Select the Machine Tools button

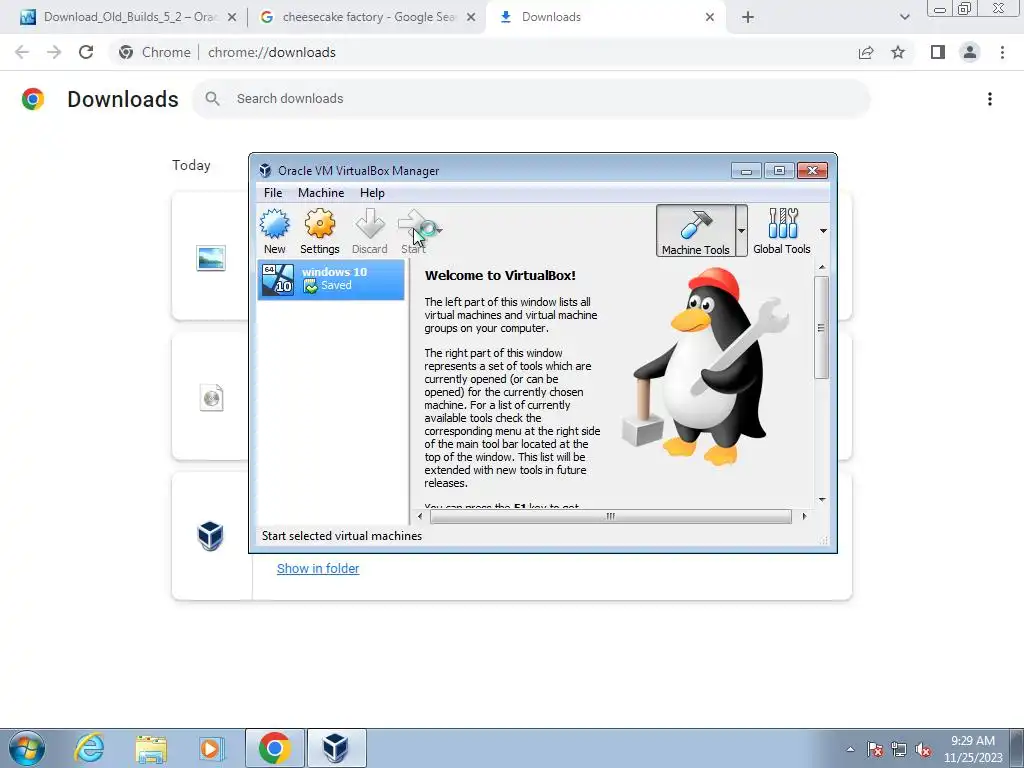point(696,231)
